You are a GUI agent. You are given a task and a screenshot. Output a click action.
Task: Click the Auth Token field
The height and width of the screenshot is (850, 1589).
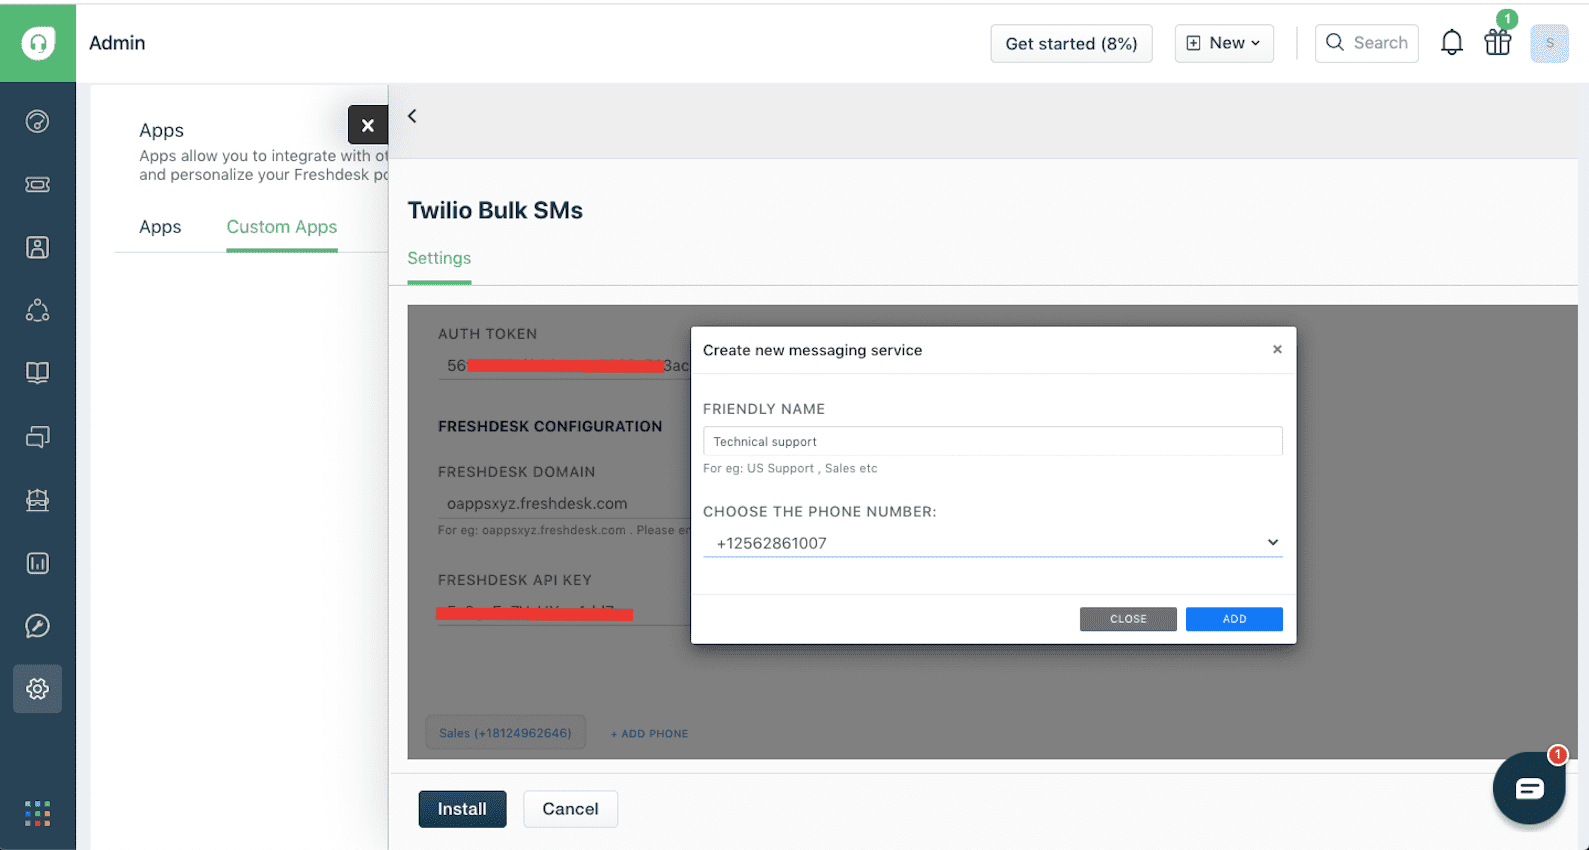point(565,366)
